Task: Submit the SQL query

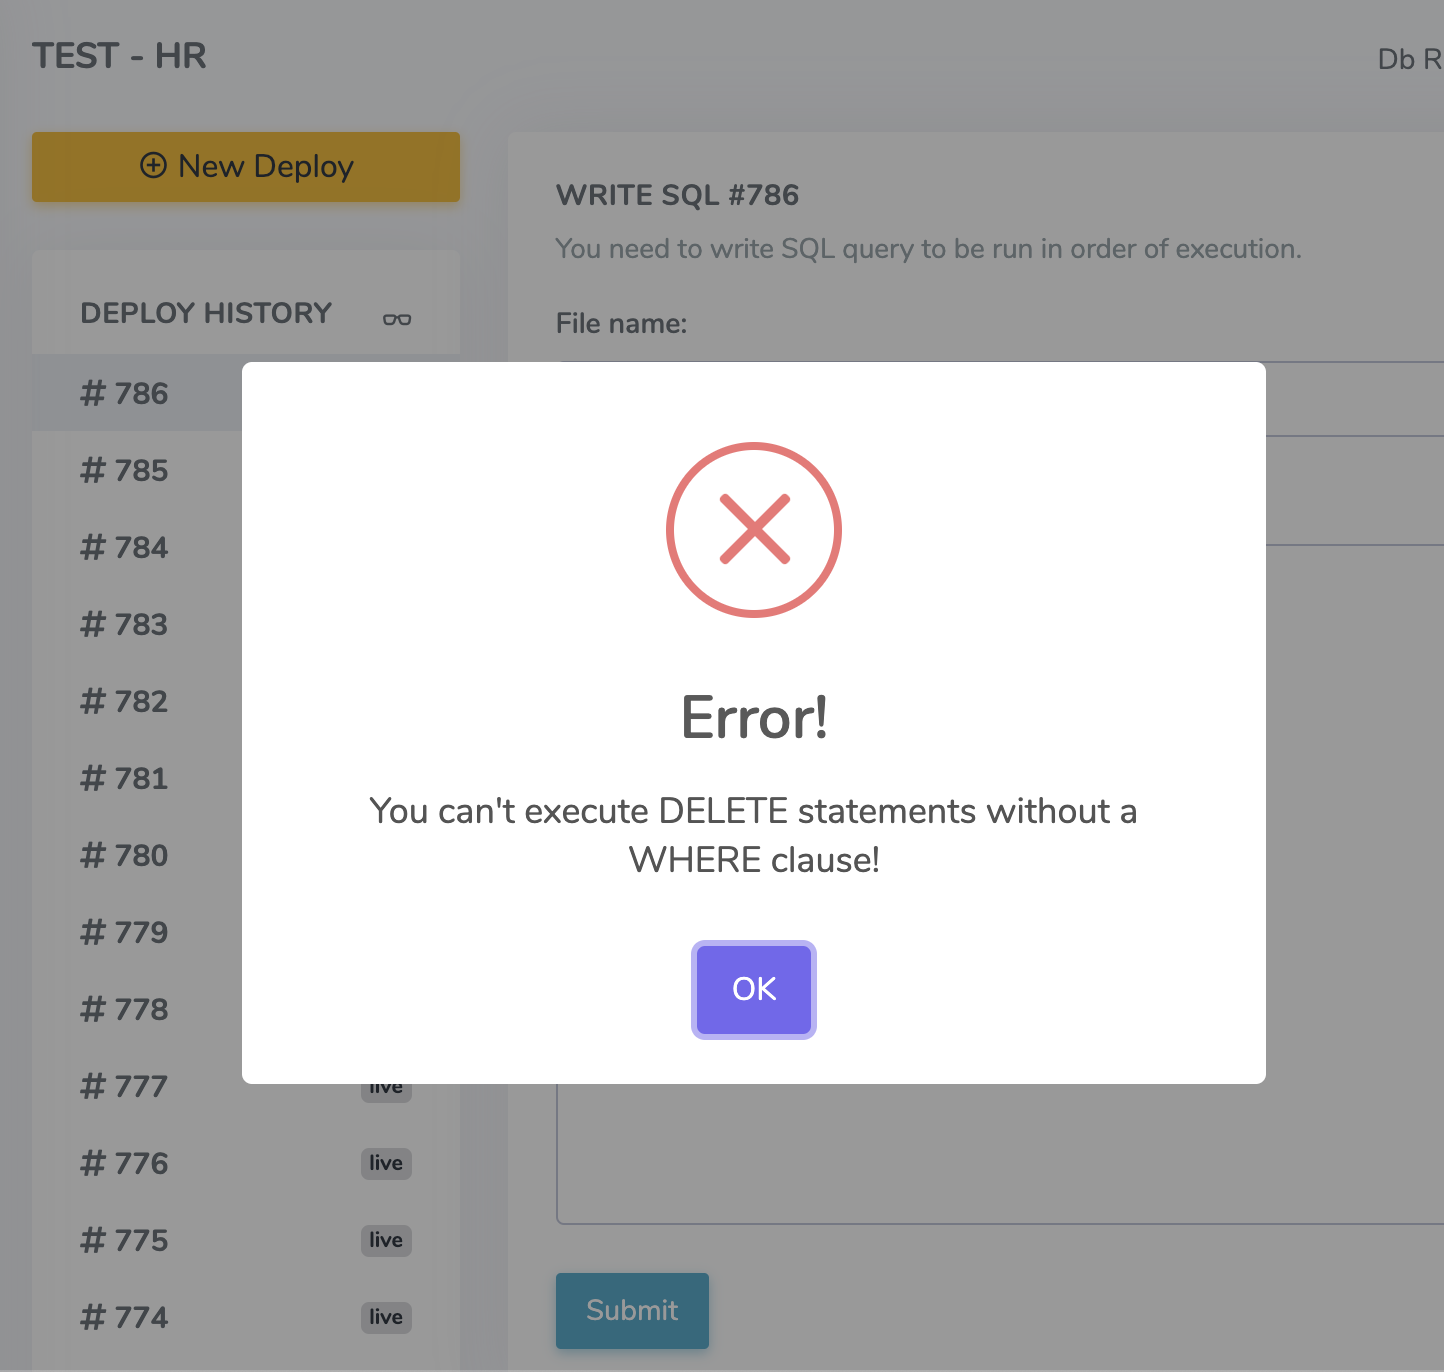Action: pyautogui.click(x=632, y=1310)
